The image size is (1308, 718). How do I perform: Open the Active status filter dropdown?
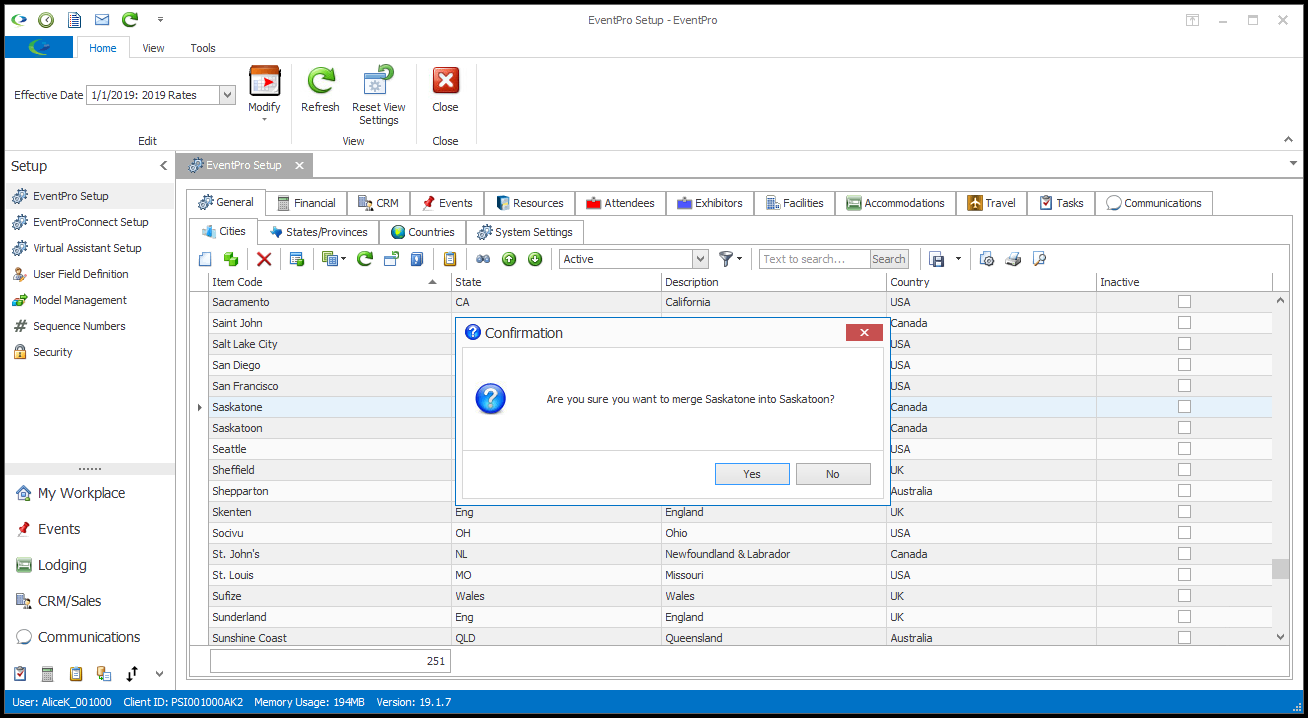tap(700, 259)
